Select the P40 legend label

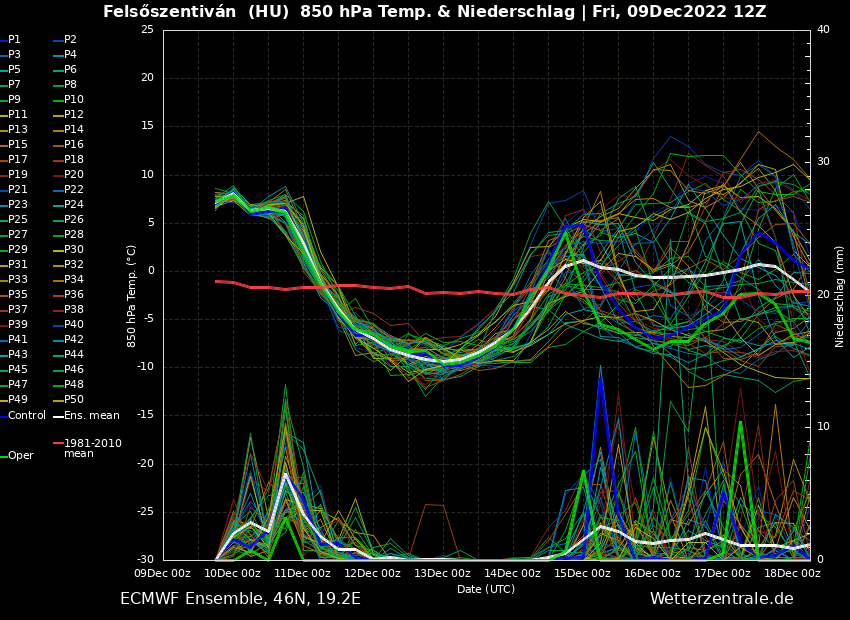click(74, 325)
